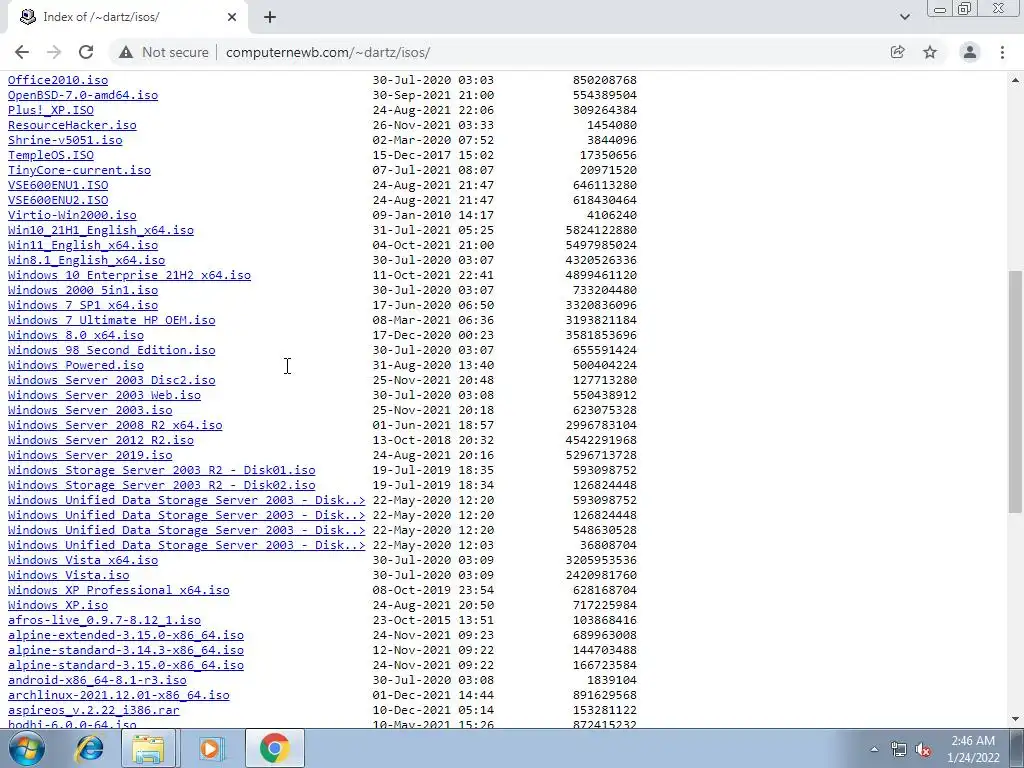This screenshot has height=768, width=1024.
Task: Open android-x86_64-8.1-r3.iso link
Action: click(97, 680)
